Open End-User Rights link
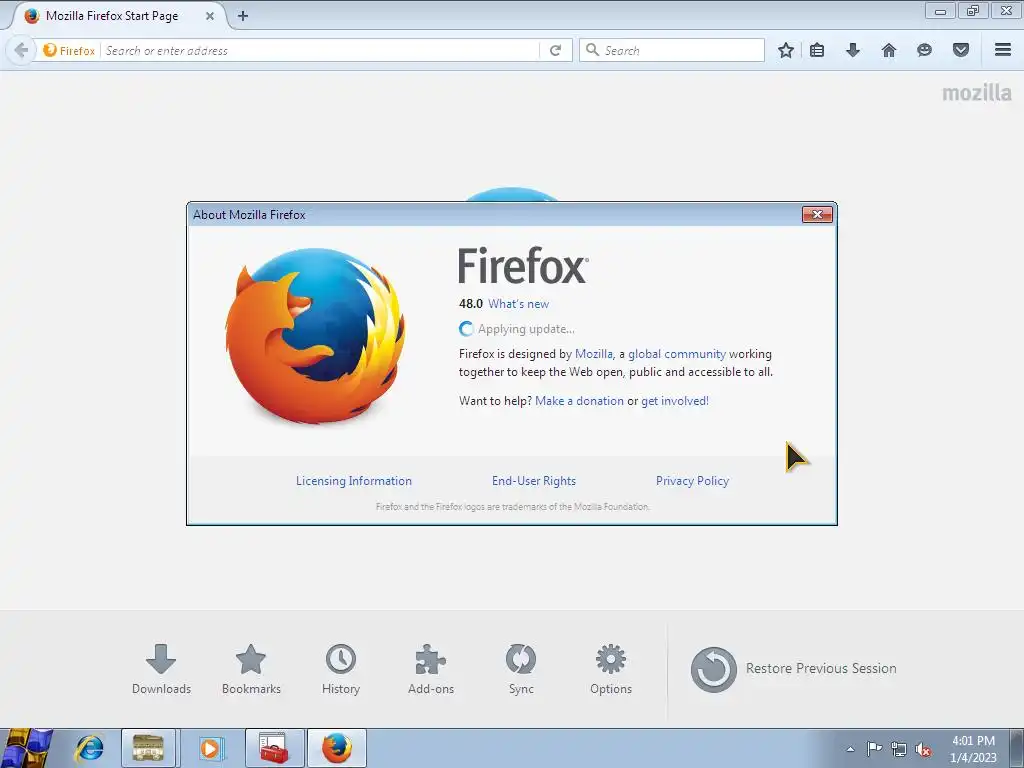1024x768 pixels. coord(534,481)
